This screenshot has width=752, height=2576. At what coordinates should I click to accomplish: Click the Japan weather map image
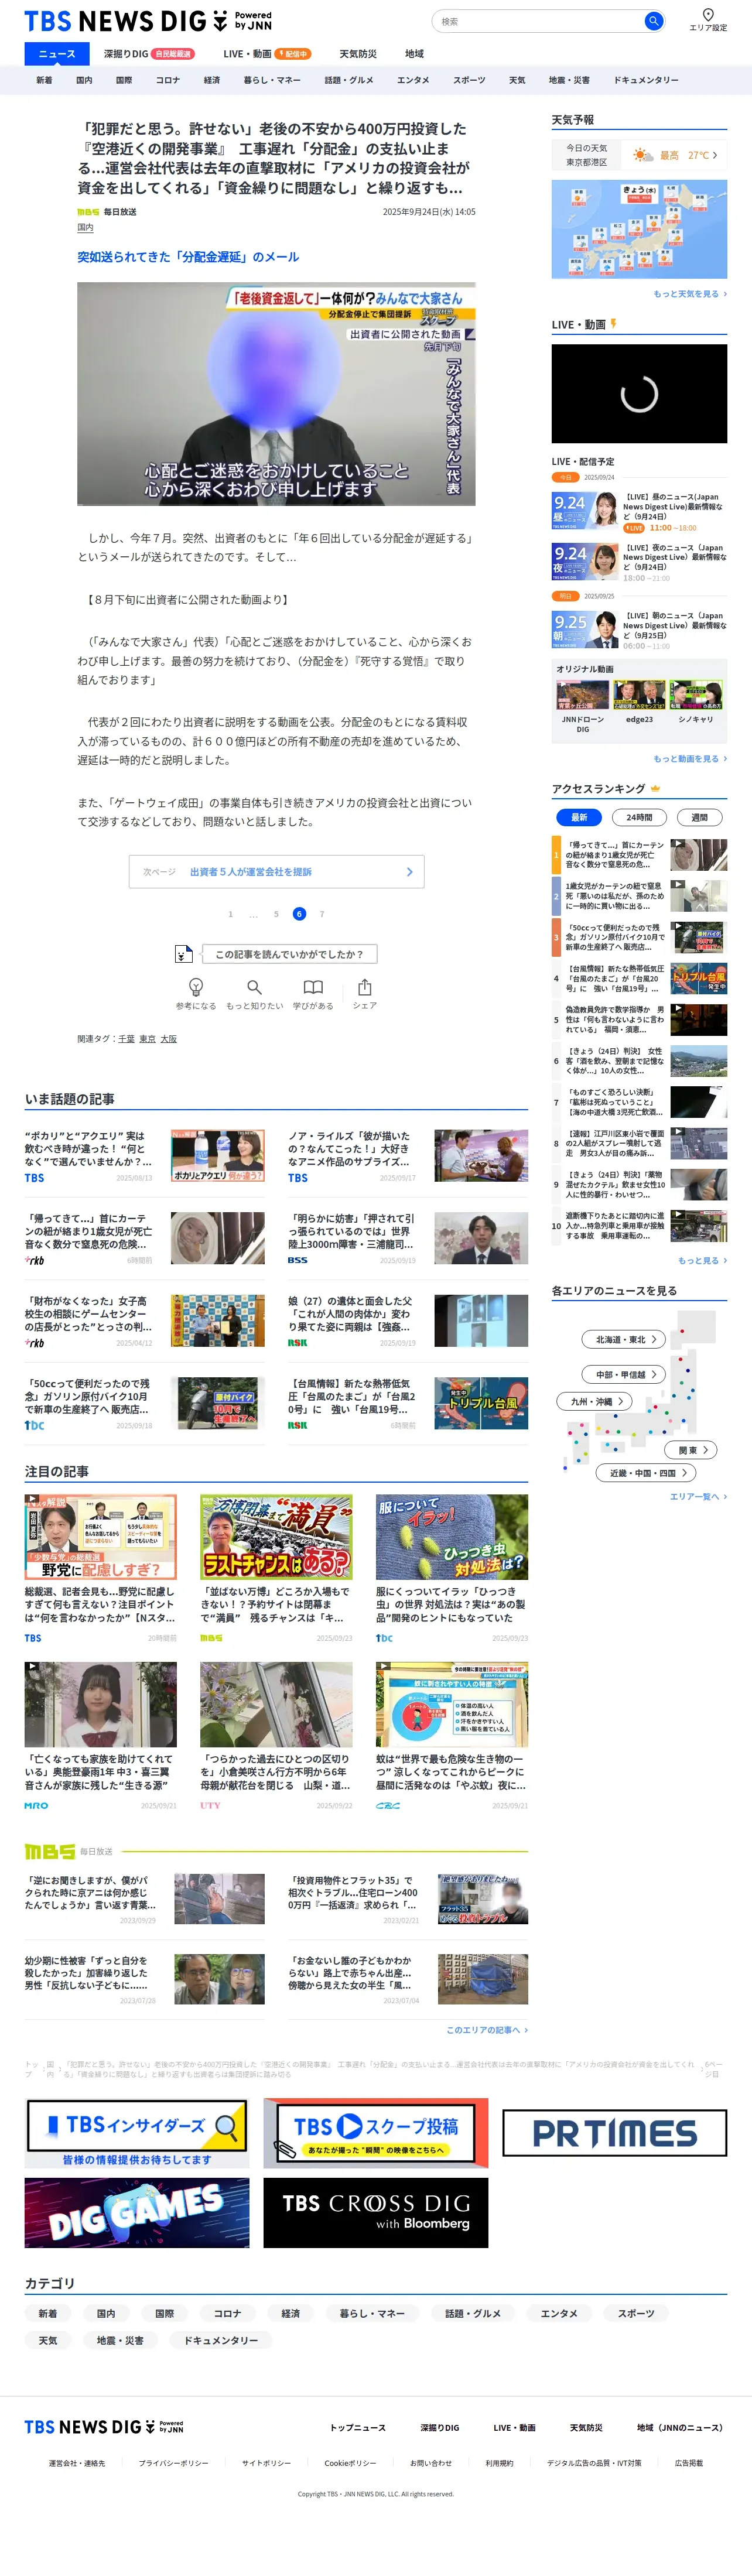coord(639,229)
